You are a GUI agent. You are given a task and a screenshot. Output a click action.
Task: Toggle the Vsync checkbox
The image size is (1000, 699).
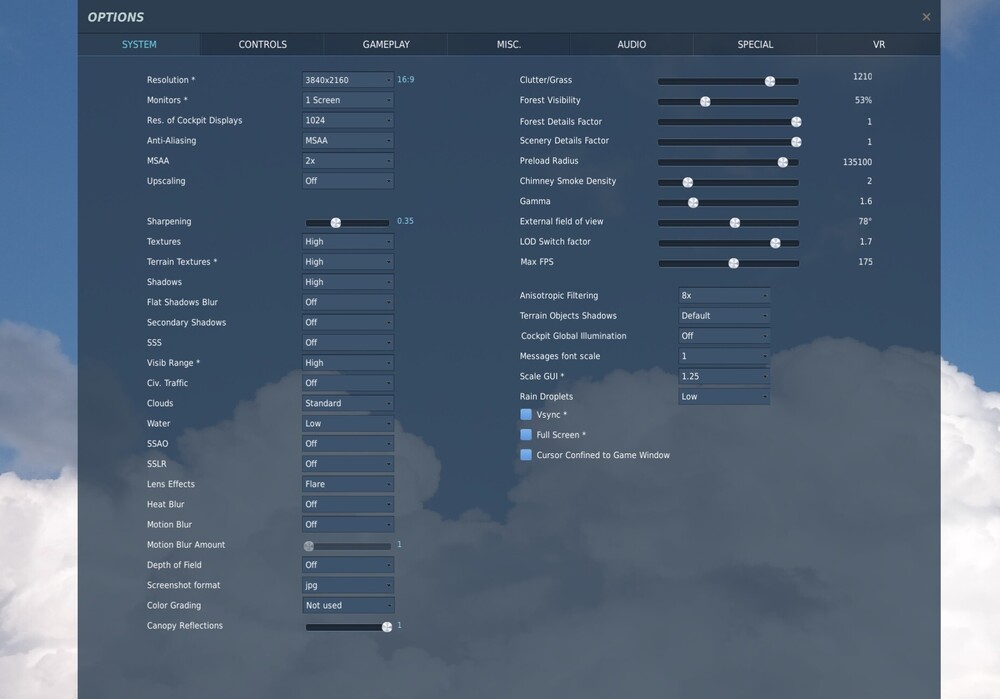[526, 415]
